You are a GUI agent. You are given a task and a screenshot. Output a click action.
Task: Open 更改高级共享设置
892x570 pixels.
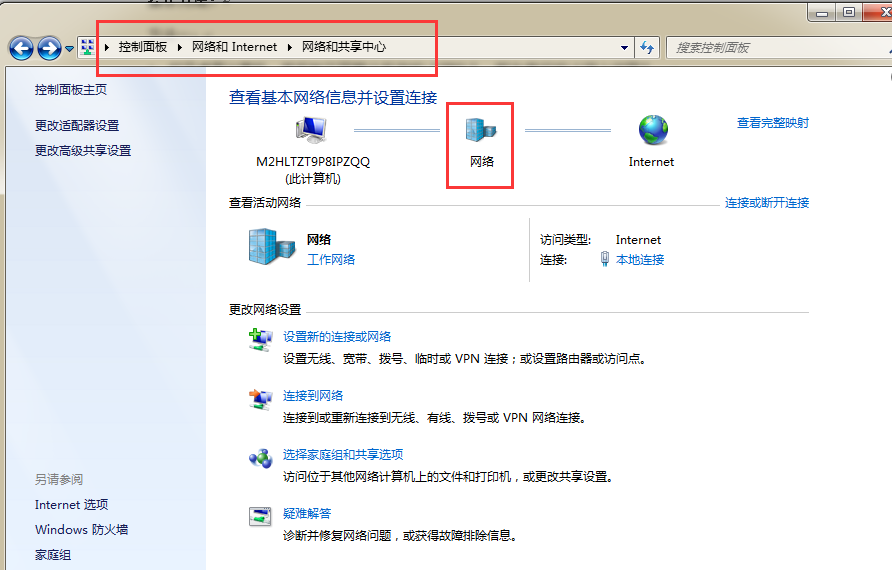click(83, 151)
